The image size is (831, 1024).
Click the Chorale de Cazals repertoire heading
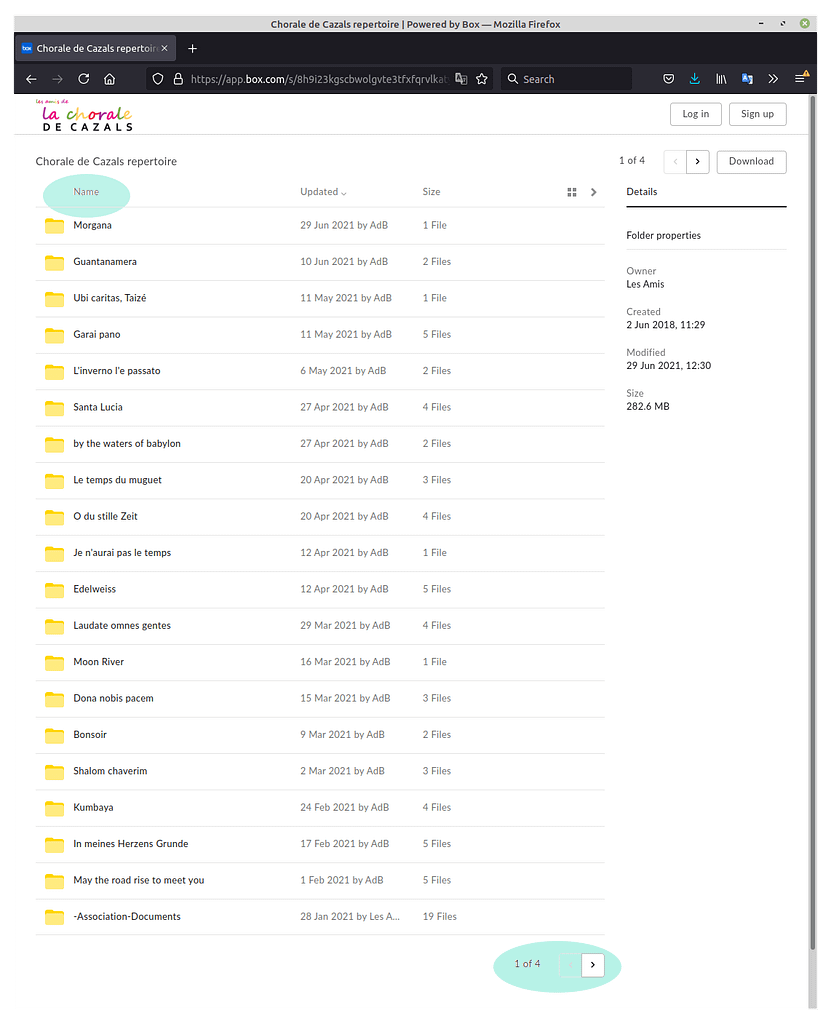tap(106, 161)
